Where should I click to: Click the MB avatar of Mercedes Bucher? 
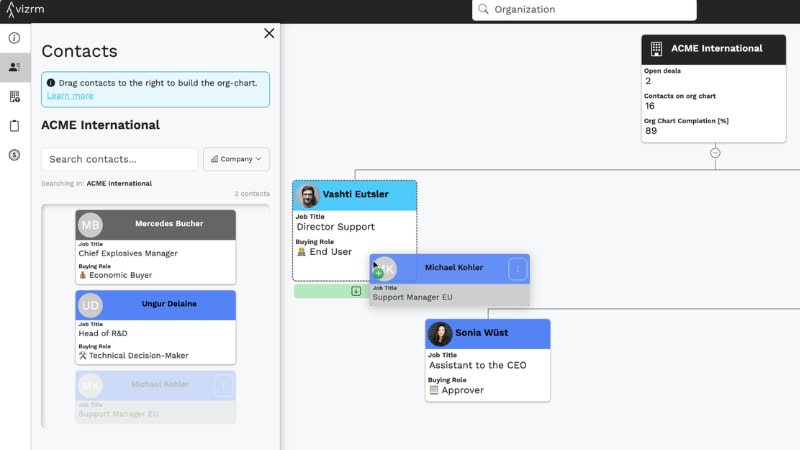click(x=90, y=225)
